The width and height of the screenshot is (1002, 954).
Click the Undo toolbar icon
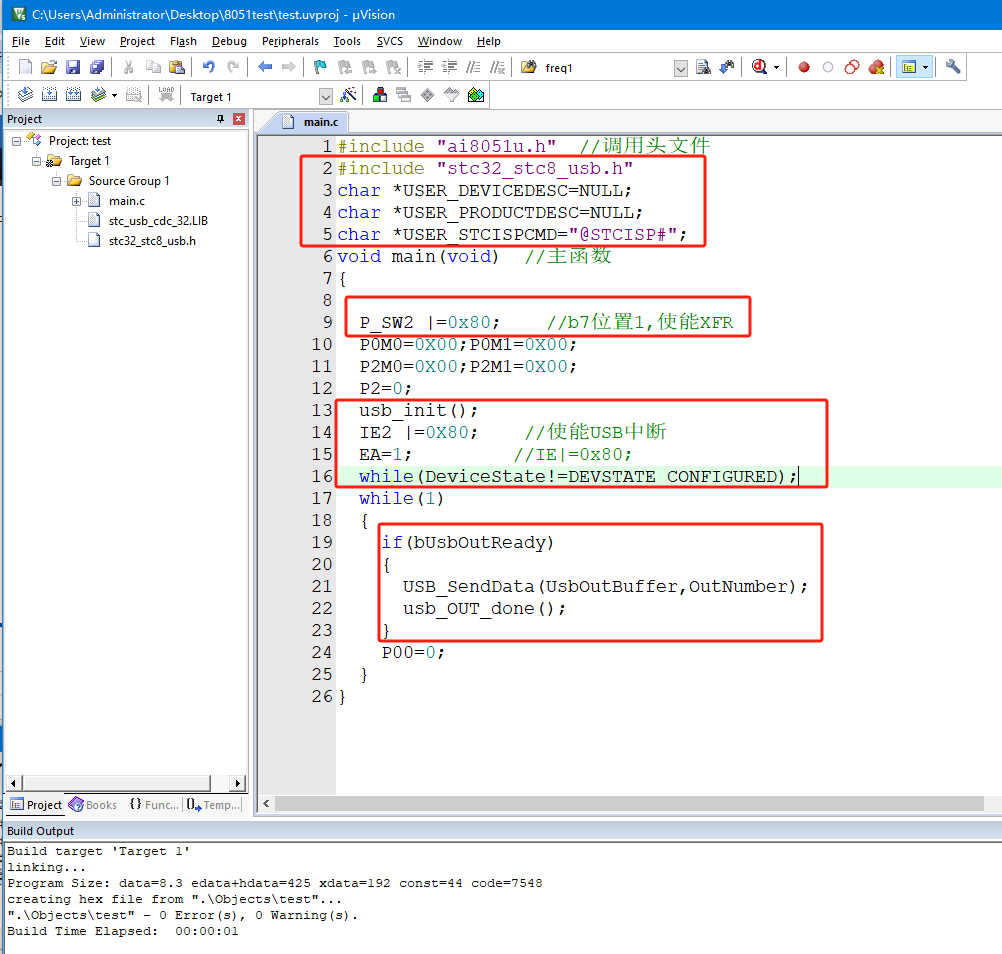208,67
